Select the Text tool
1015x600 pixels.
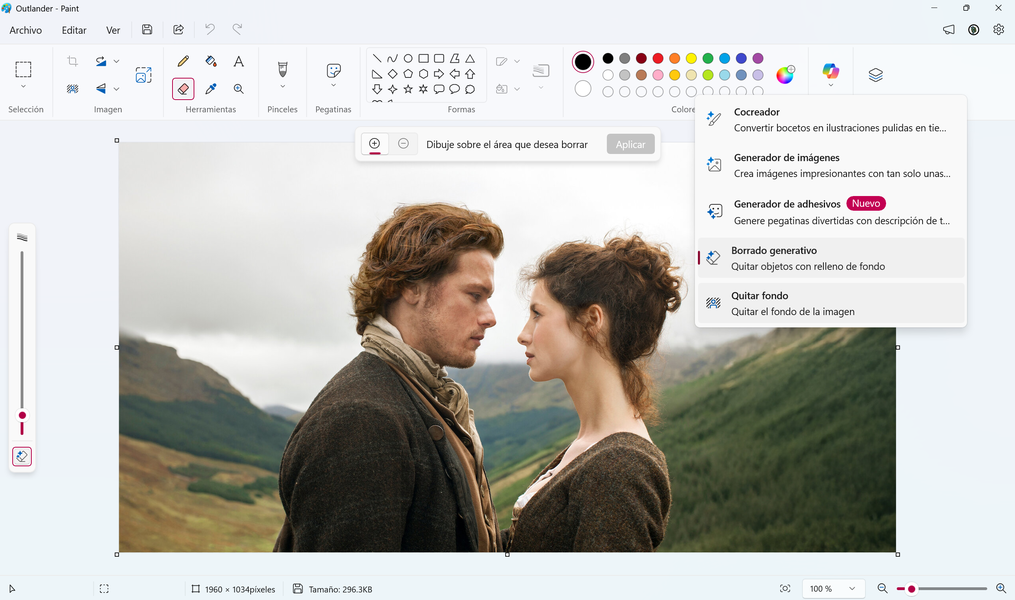239,61
